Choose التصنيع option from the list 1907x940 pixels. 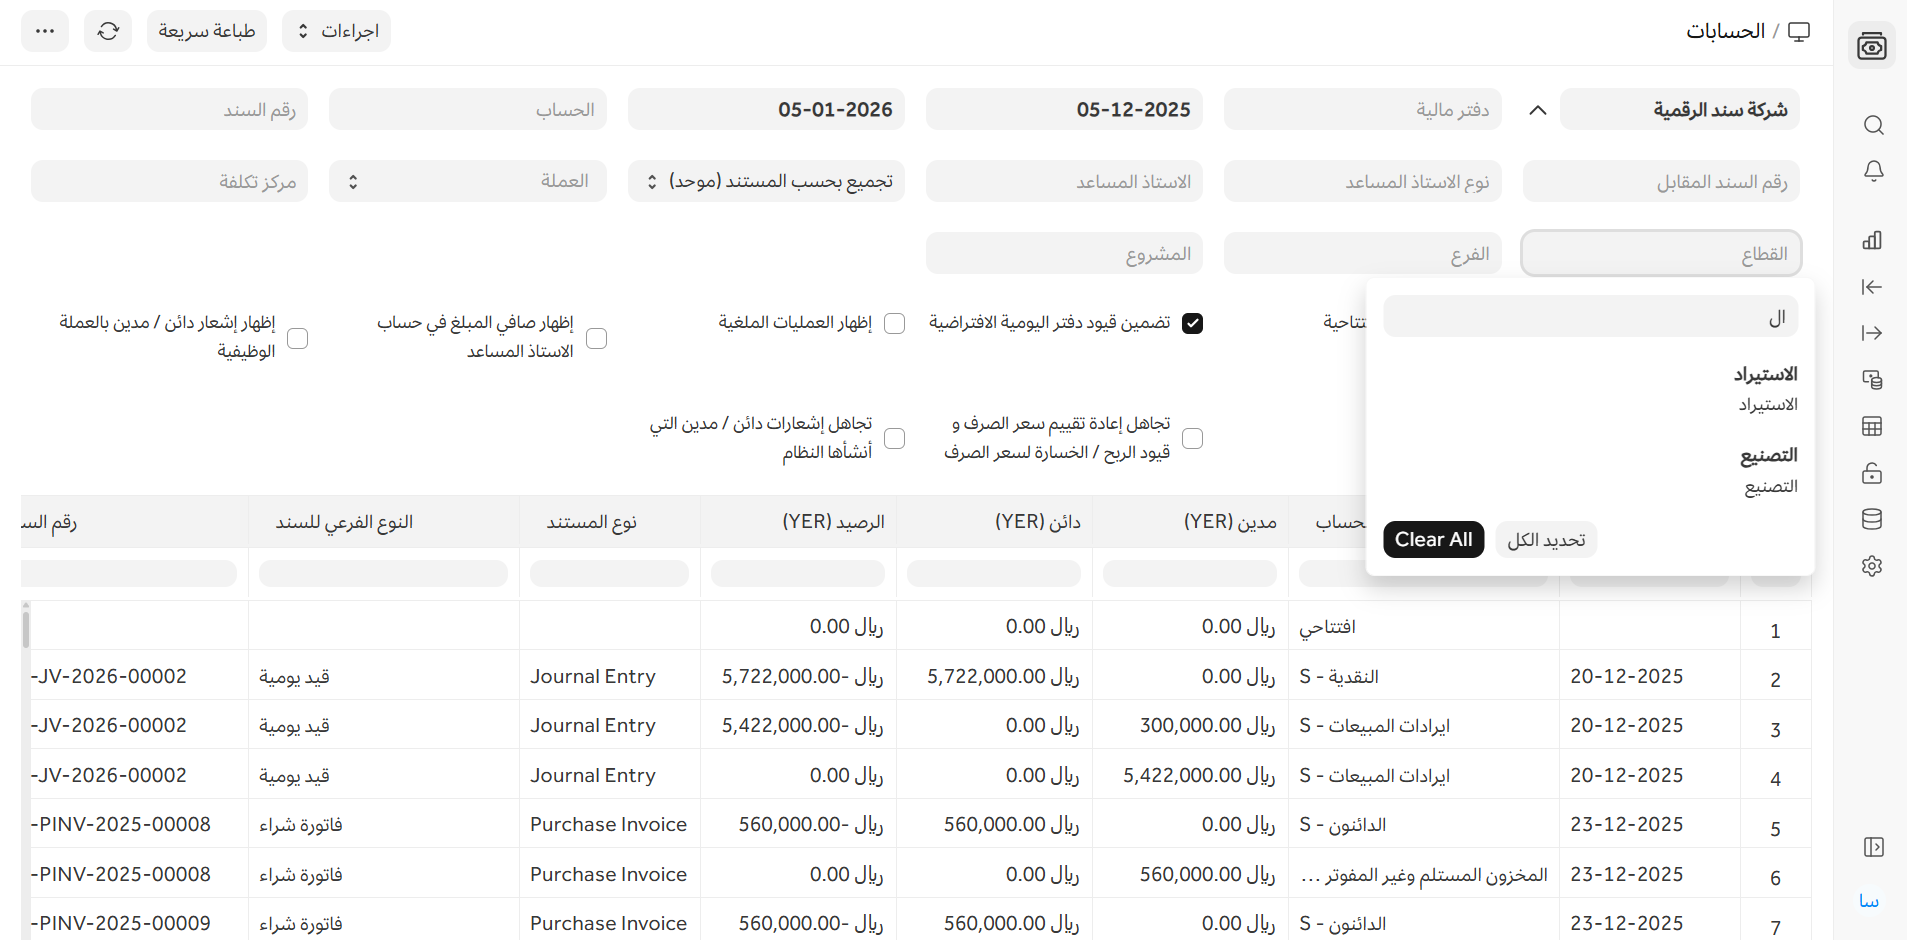tap(1768, 470)
